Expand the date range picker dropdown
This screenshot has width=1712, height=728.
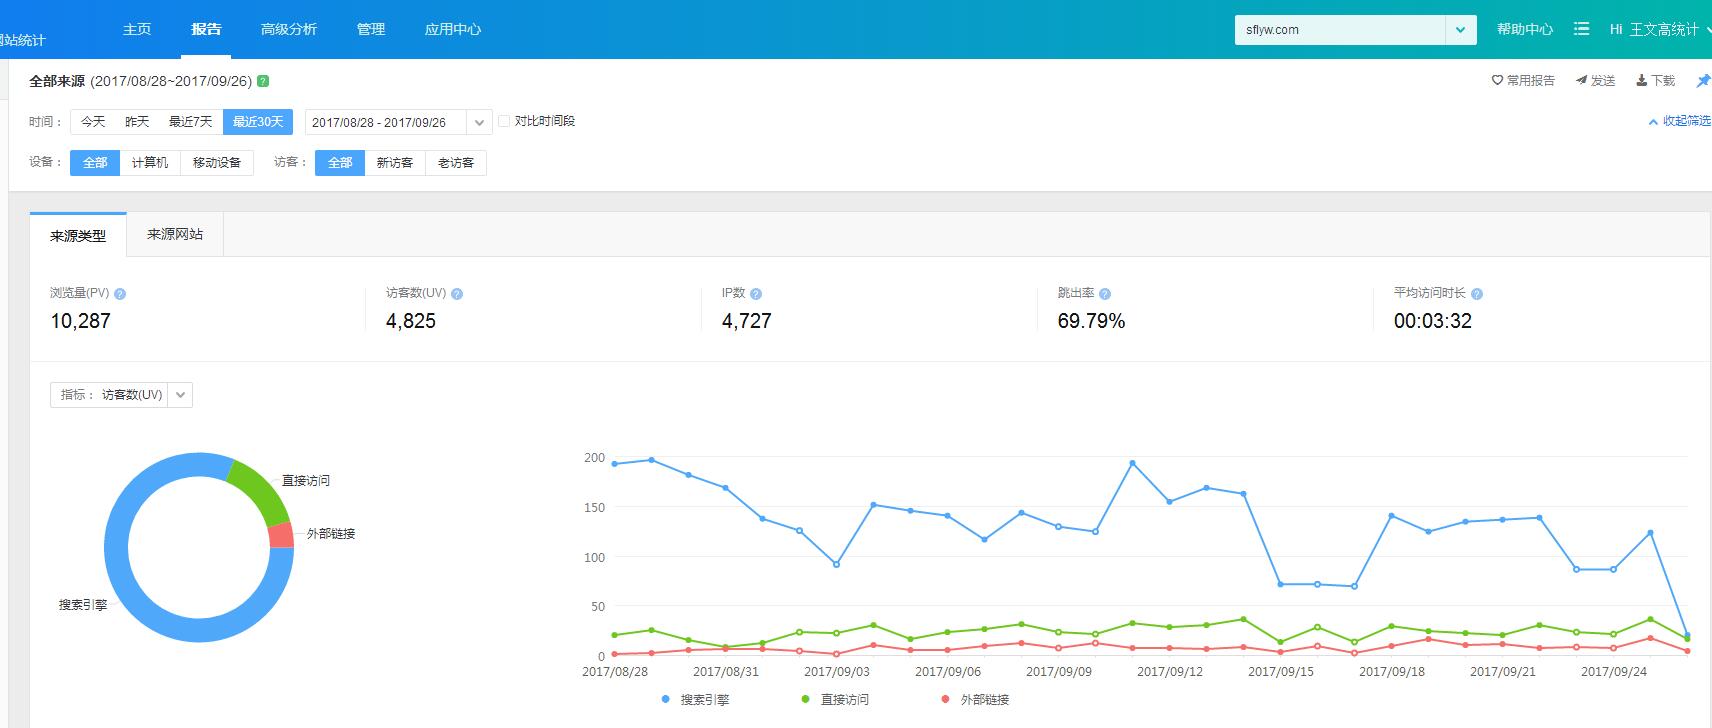[479, 122]
